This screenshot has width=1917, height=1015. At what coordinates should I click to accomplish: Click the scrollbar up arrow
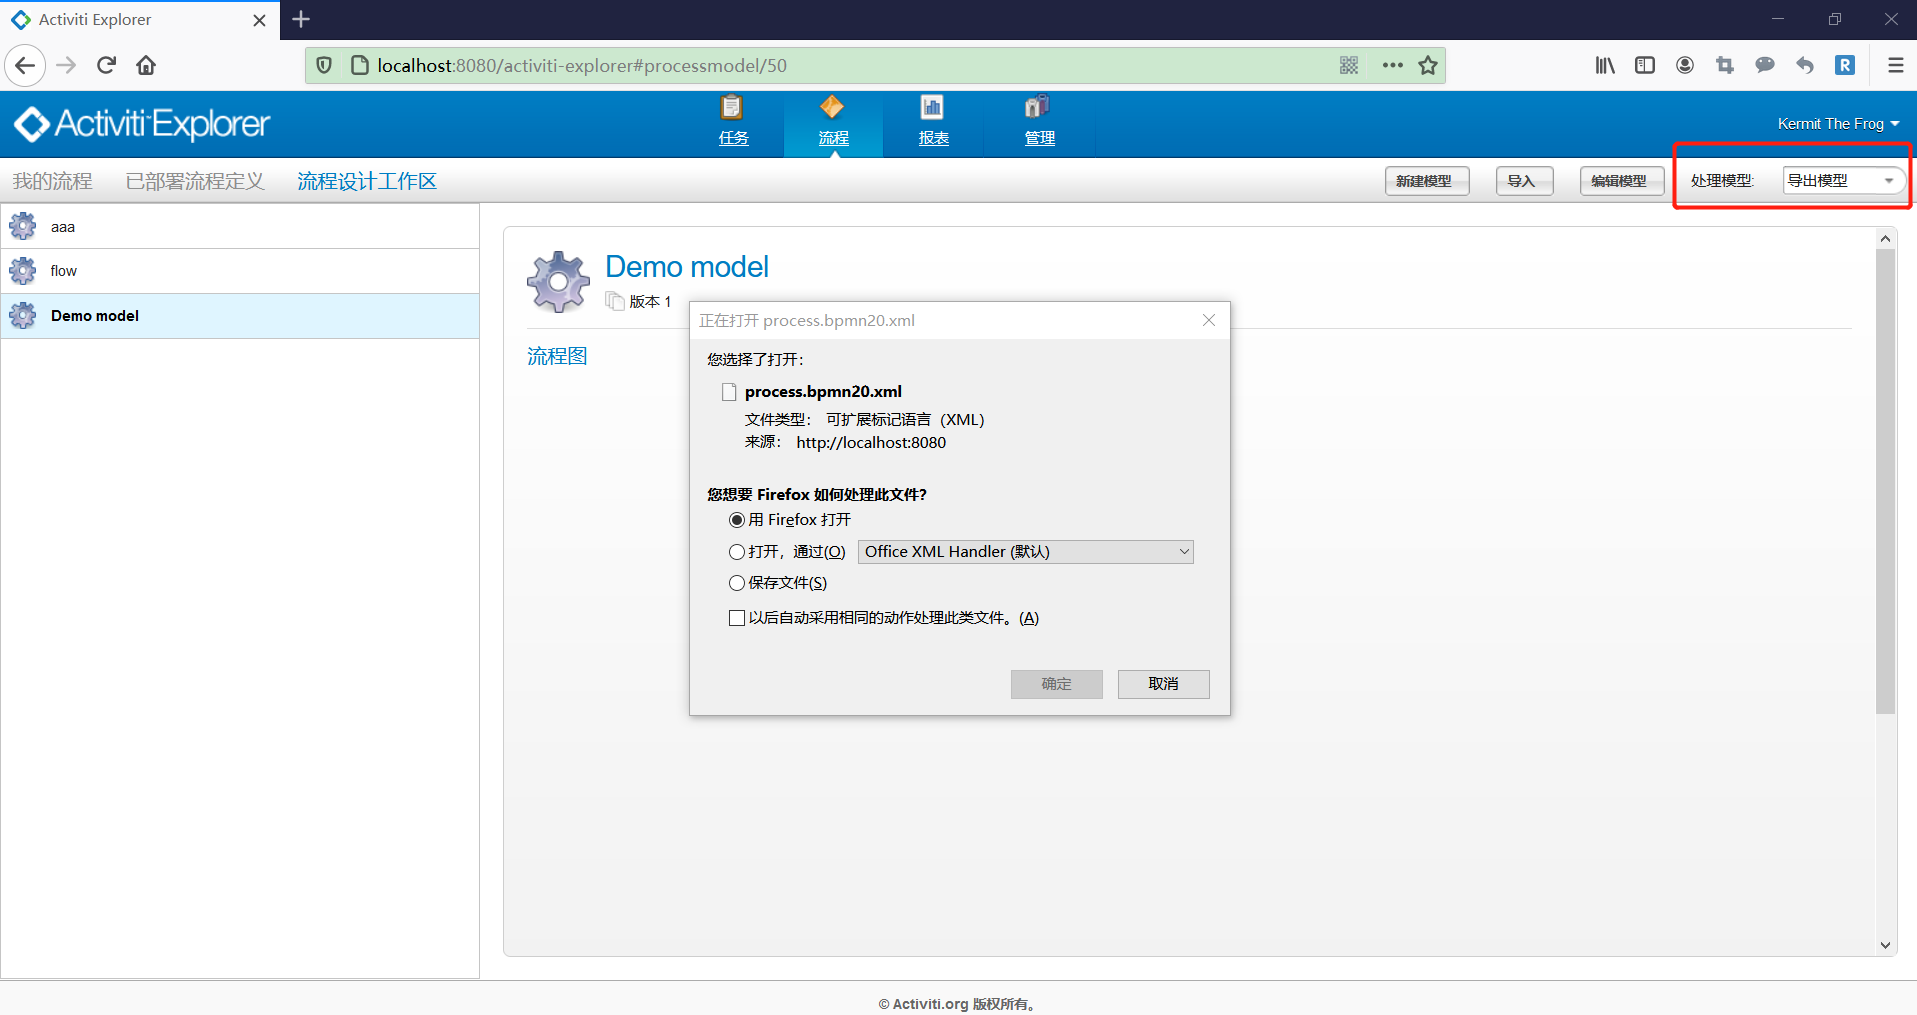(x=1886, y=238)
